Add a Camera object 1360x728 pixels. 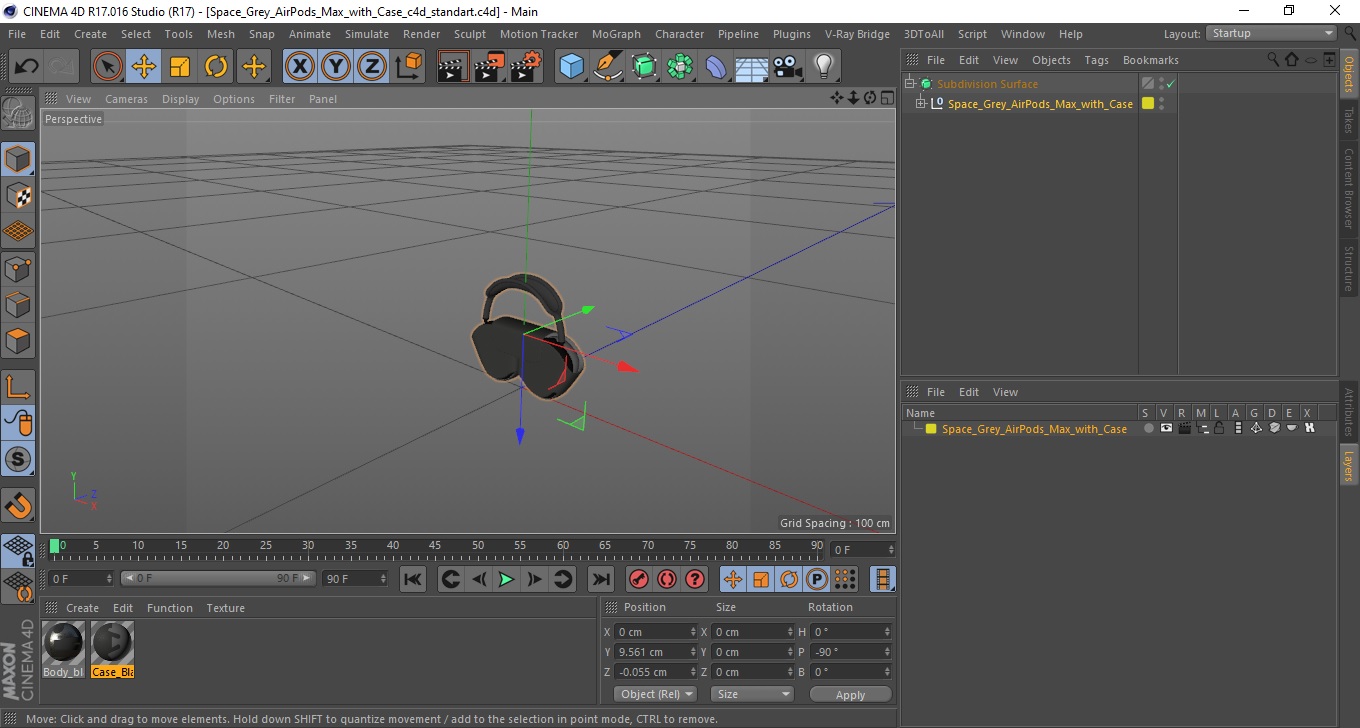(787, 67)
